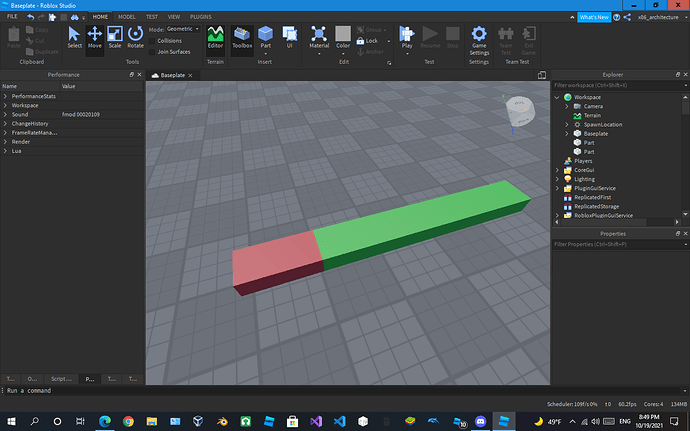Viewport: 690px width, 431px height.
Task: Open Microsoft Edge from taskbar
Action: (x=105, y=421)
